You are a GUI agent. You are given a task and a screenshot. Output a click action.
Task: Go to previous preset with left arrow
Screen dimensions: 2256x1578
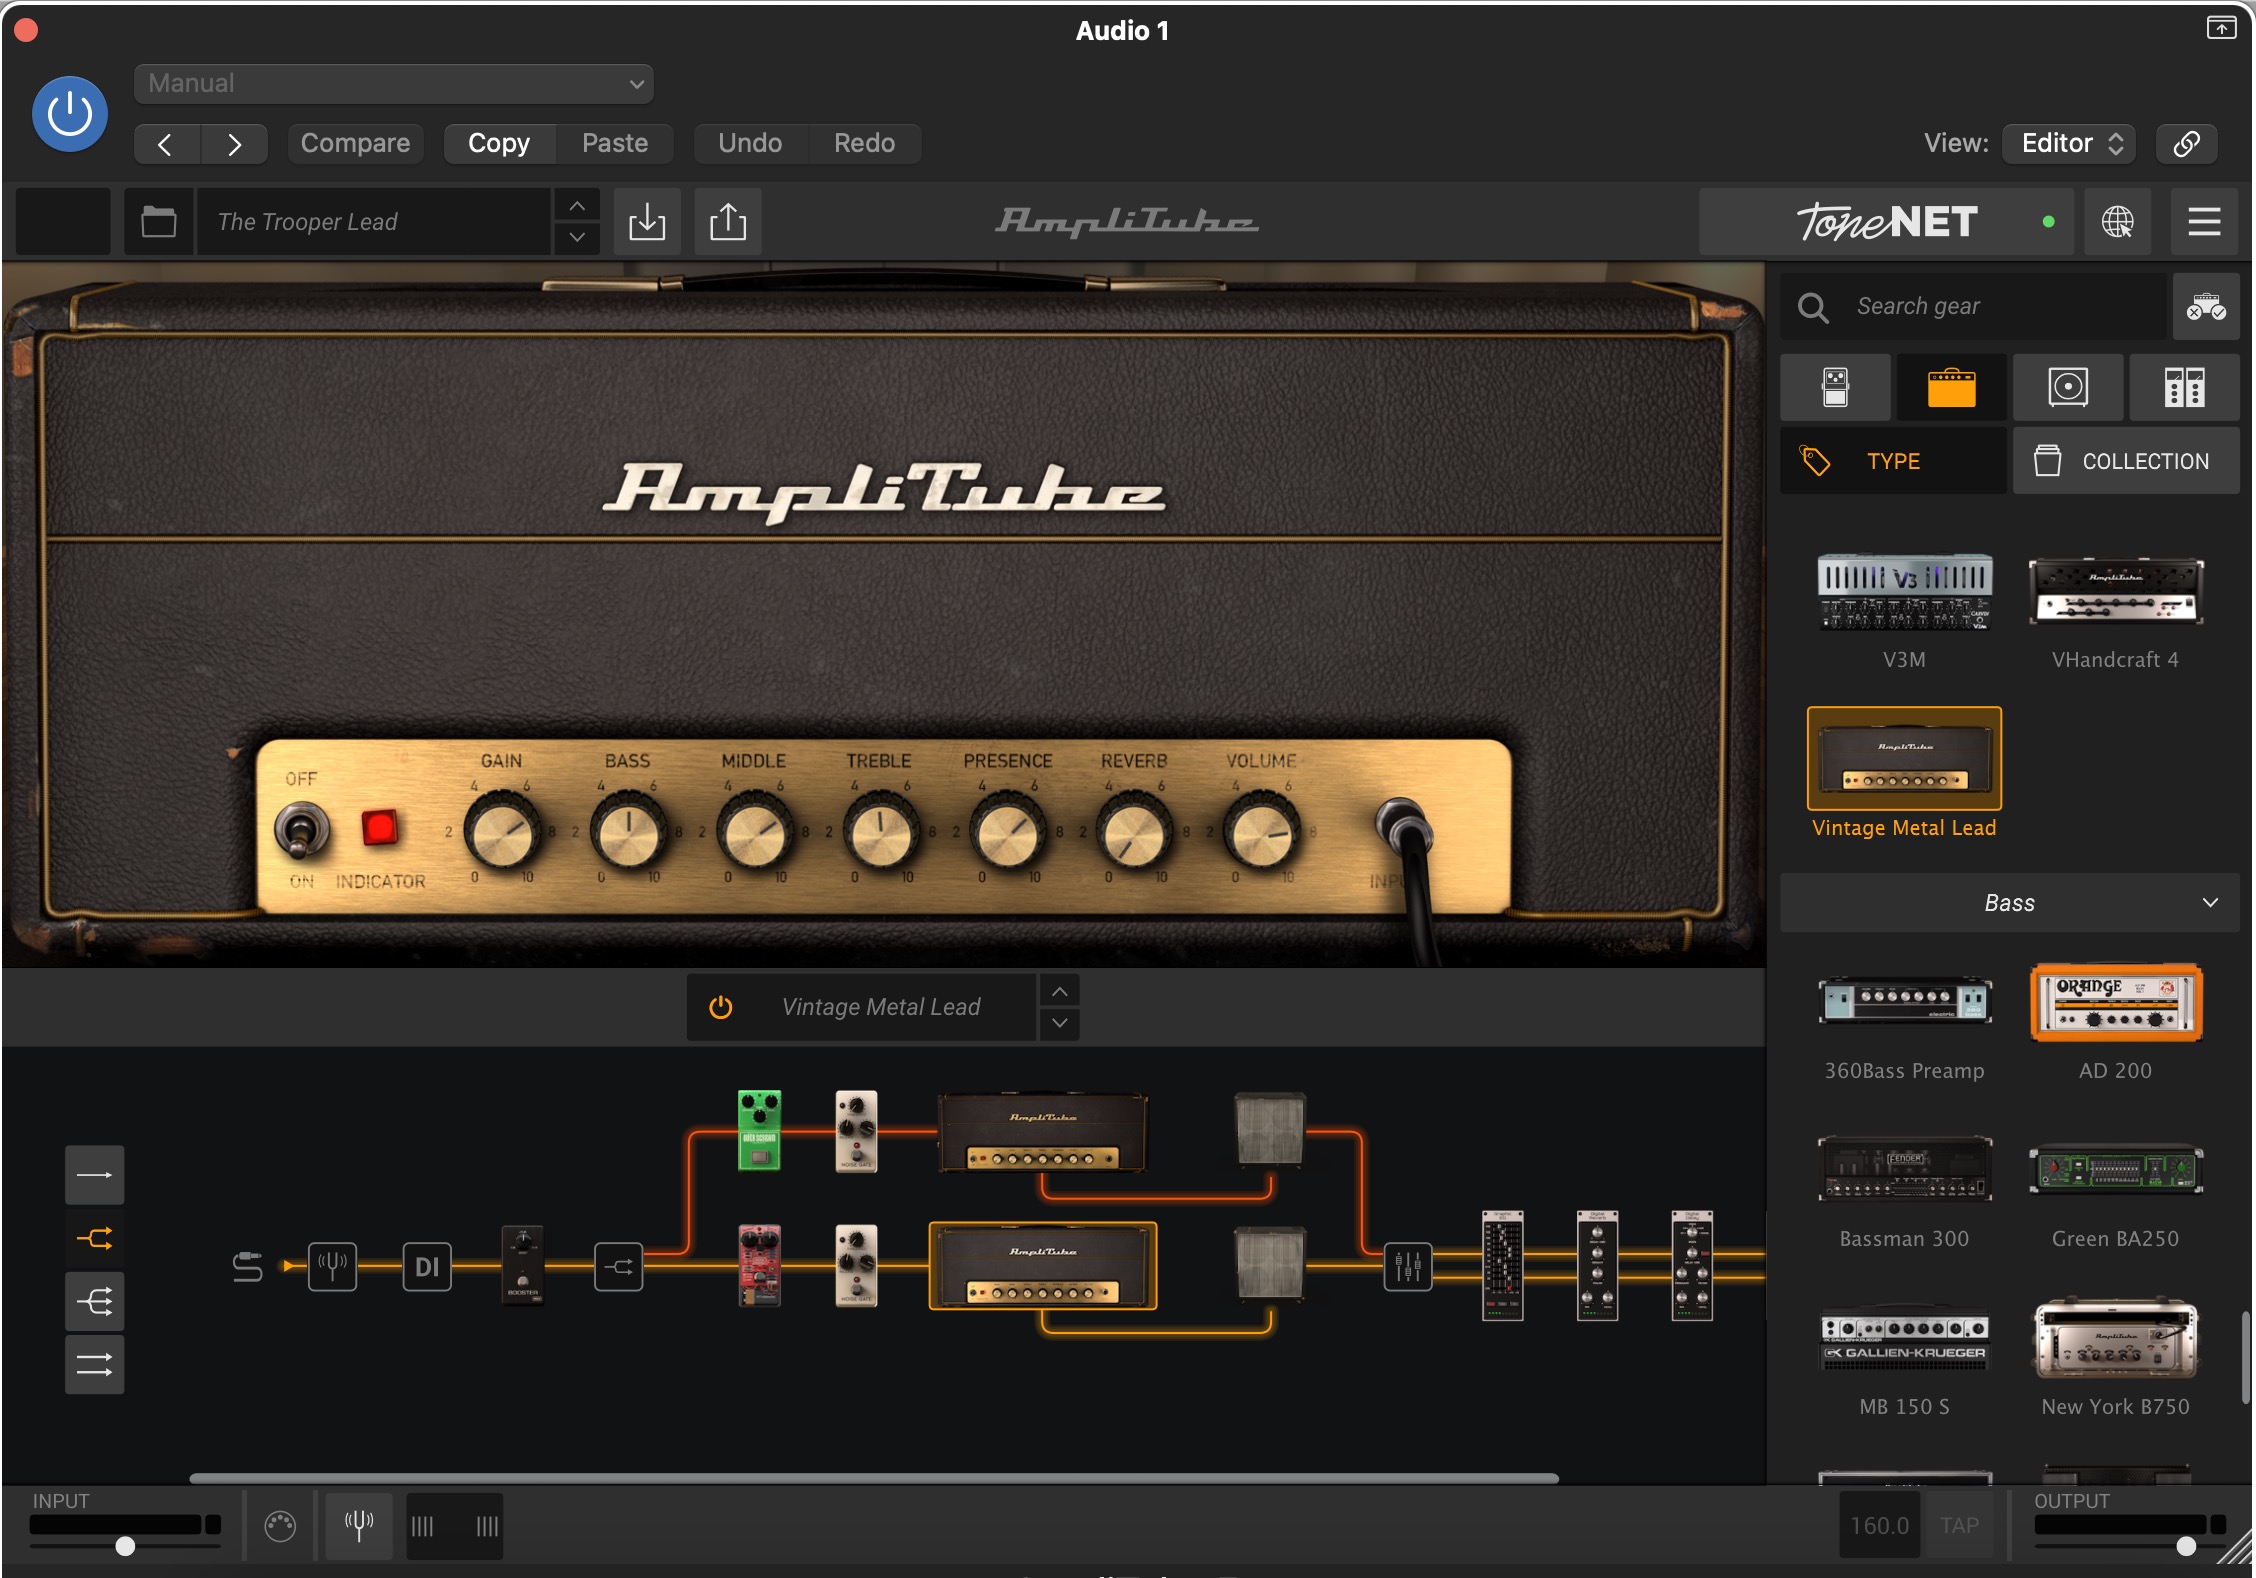pos(166,144)
